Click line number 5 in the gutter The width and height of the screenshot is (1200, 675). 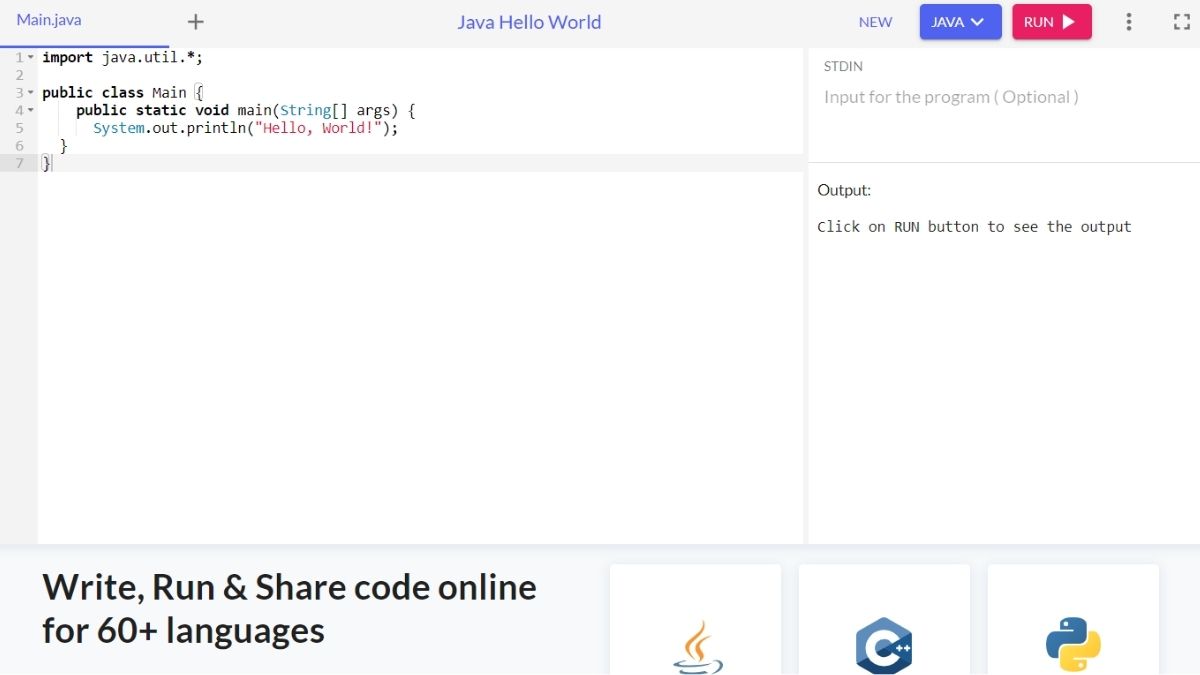19,128
